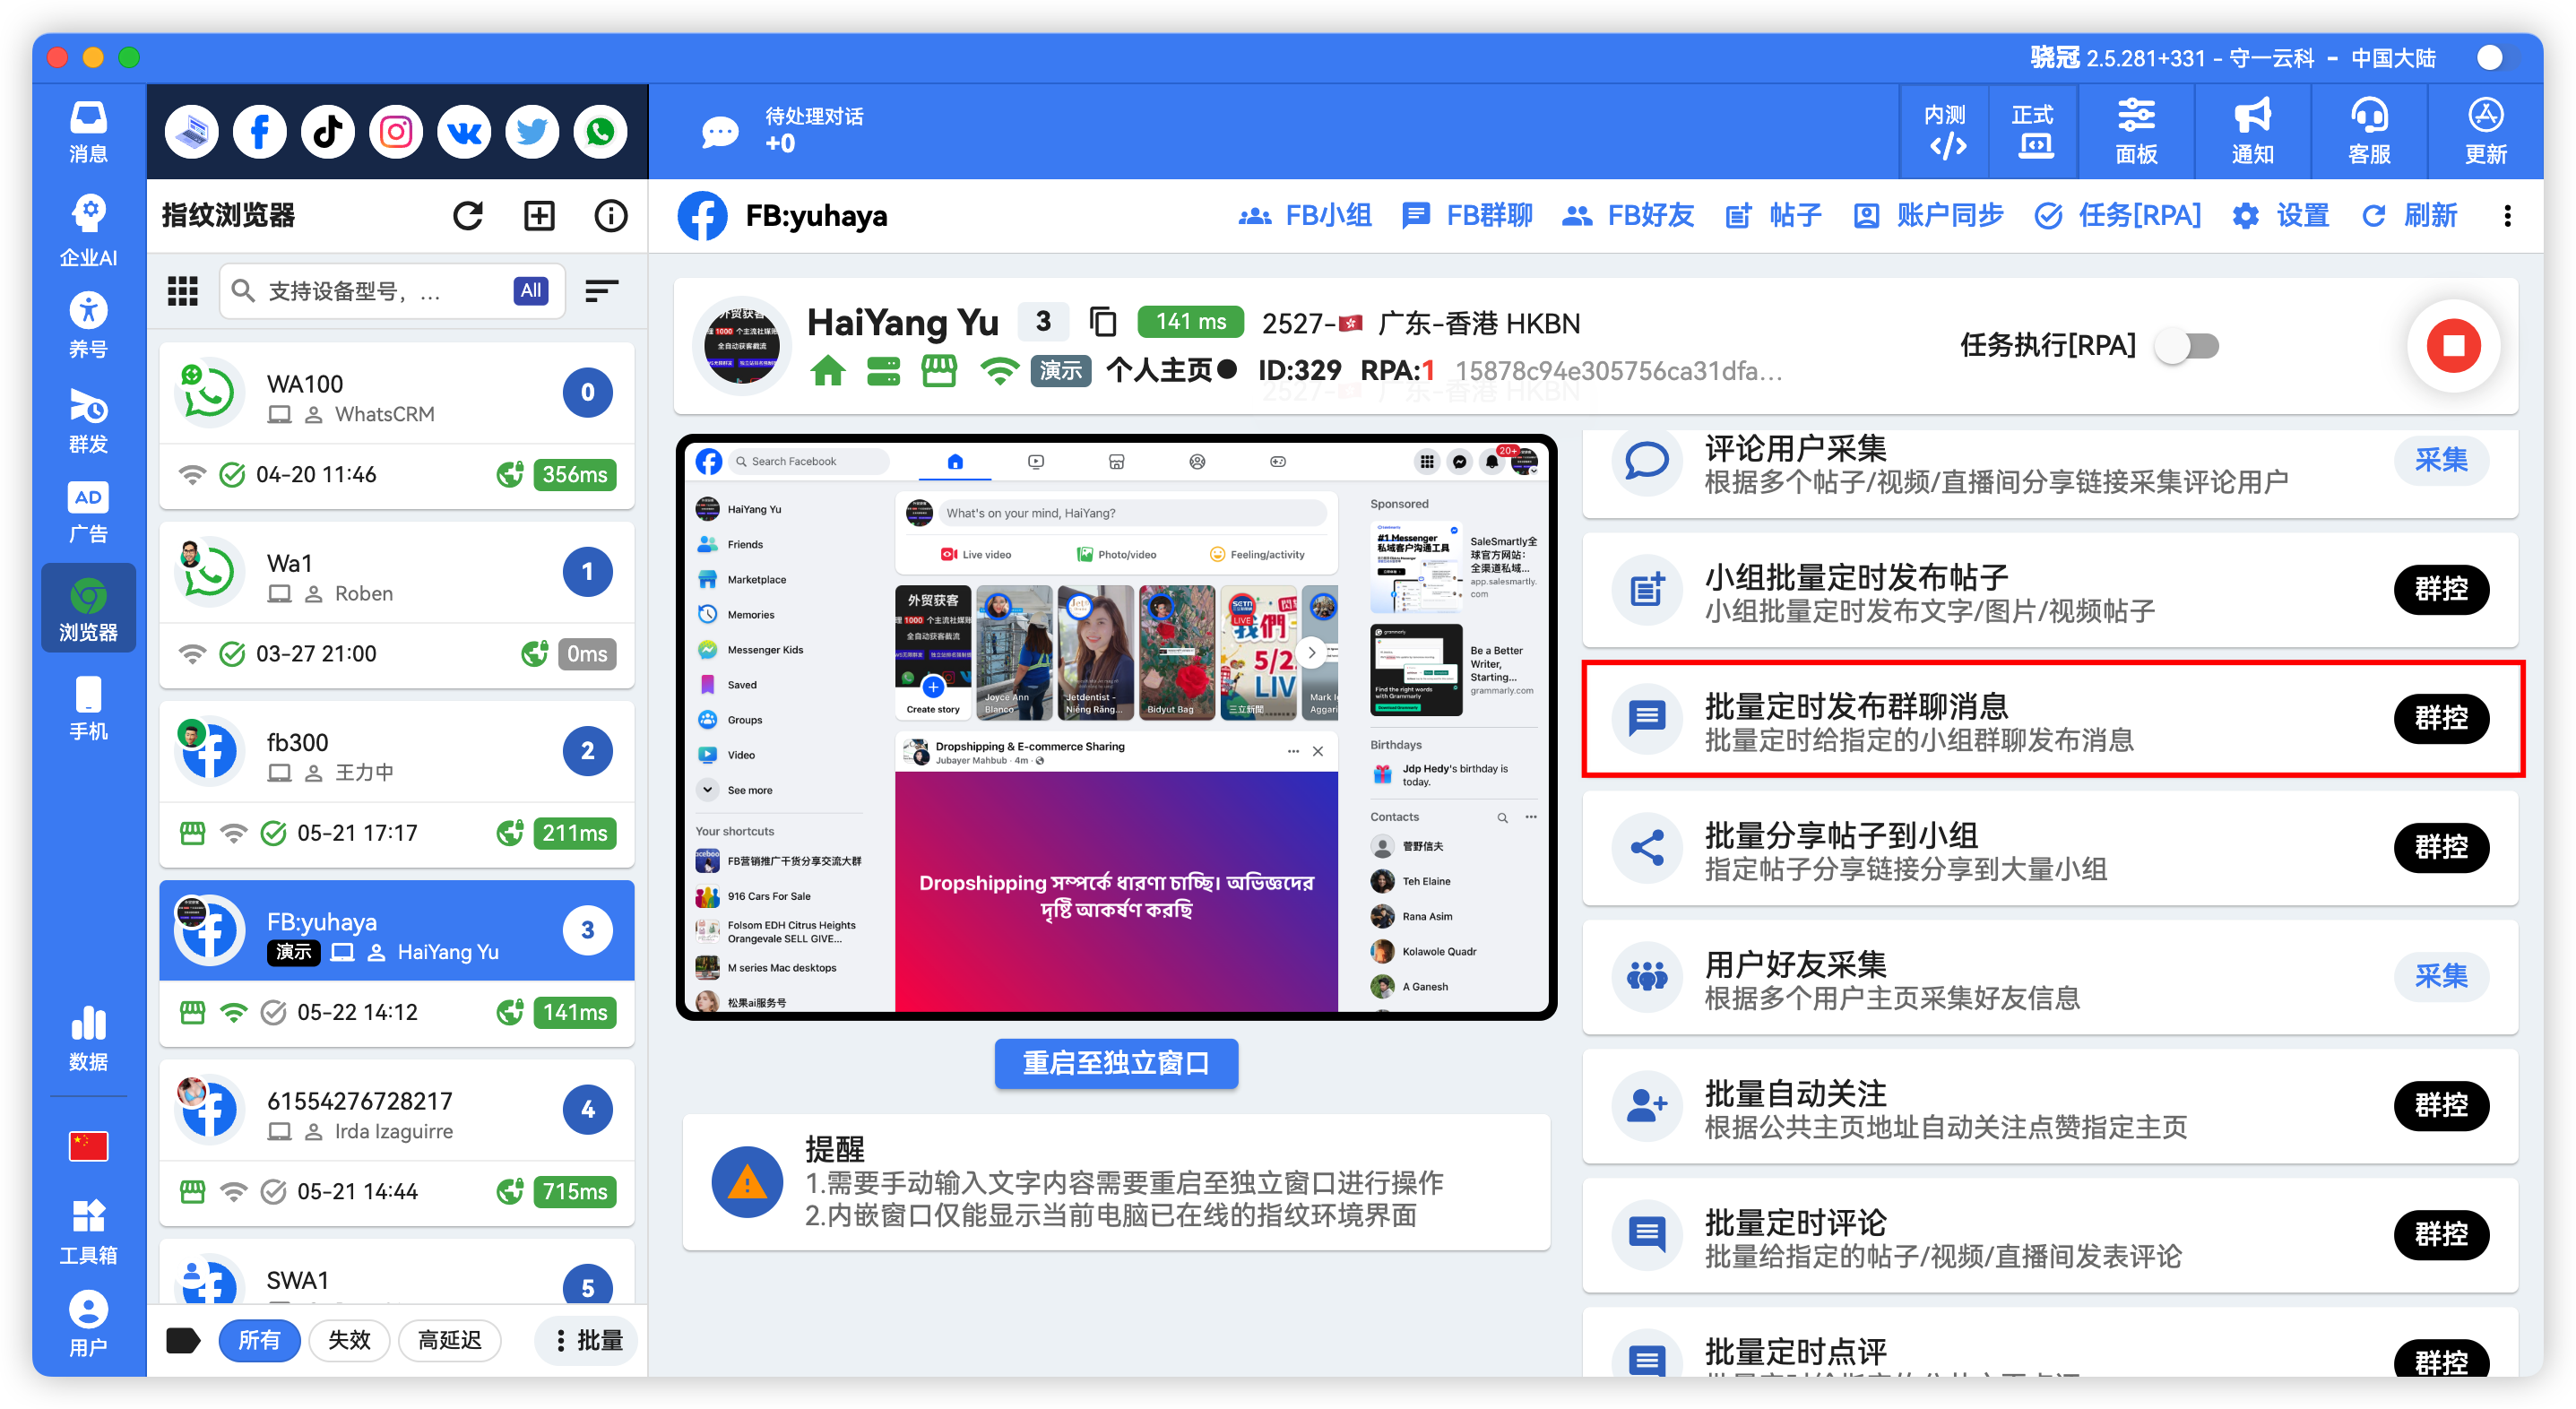Click the 重启至独立窗口 button

[x=1115, y=1063]
